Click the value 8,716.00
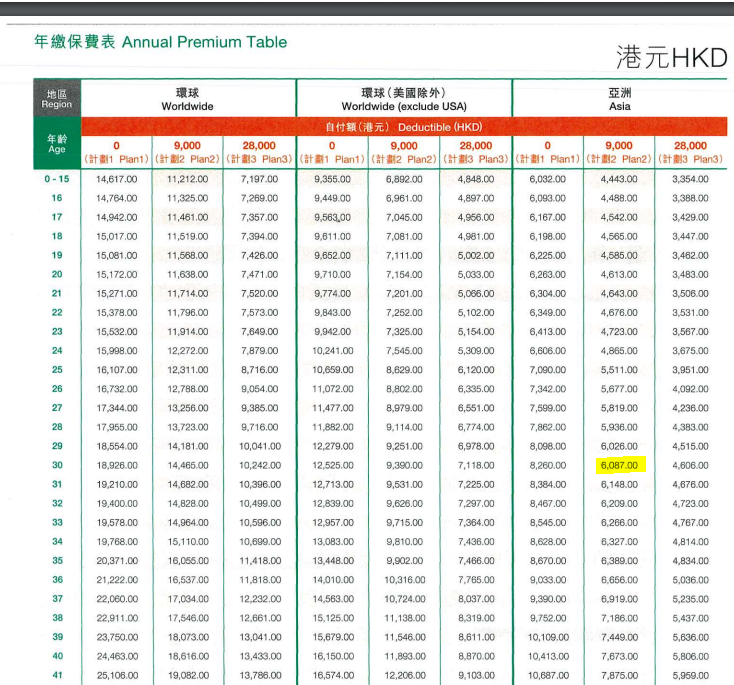This screenshot has height=685, width=734. click(x=259, y=370)
